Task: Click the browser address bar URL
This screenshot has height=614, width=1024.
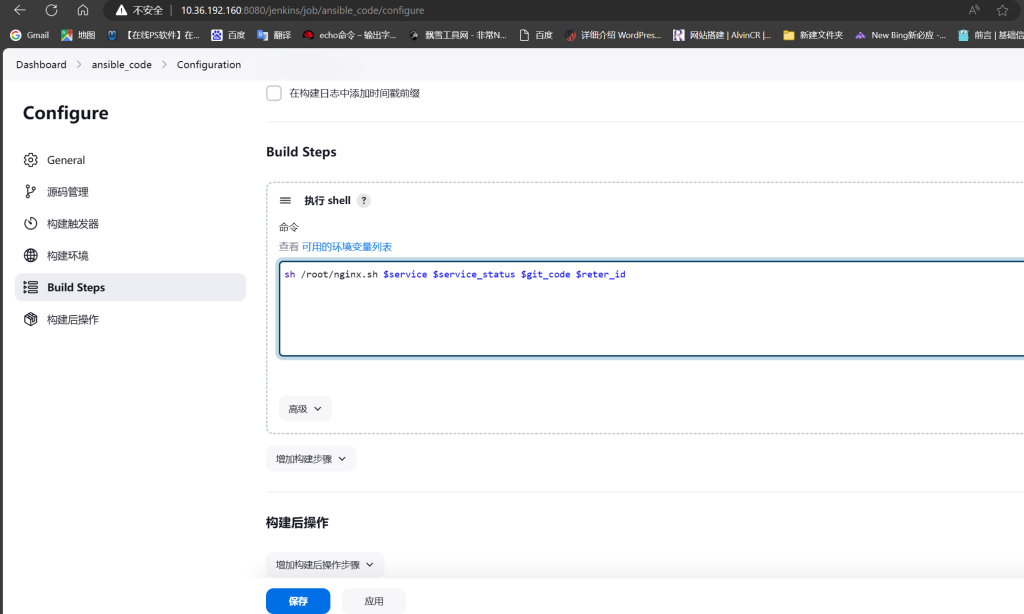Action: pos(302,10)
